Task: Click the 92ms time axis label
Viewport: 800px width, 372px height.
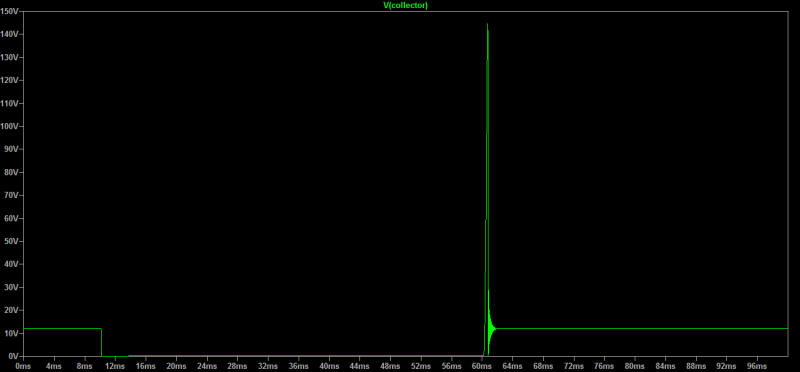Action: click(x=727, y=366)
